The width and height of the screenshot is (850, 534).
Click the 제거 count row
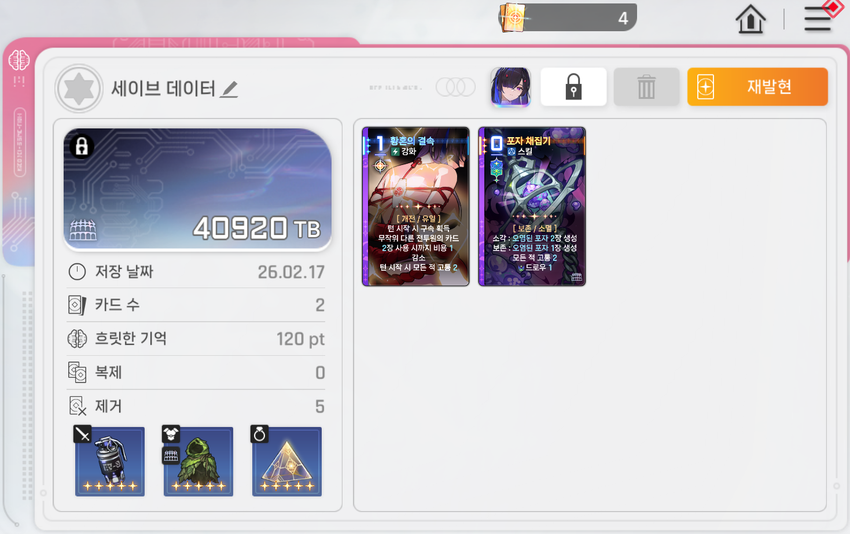point(196,406)
